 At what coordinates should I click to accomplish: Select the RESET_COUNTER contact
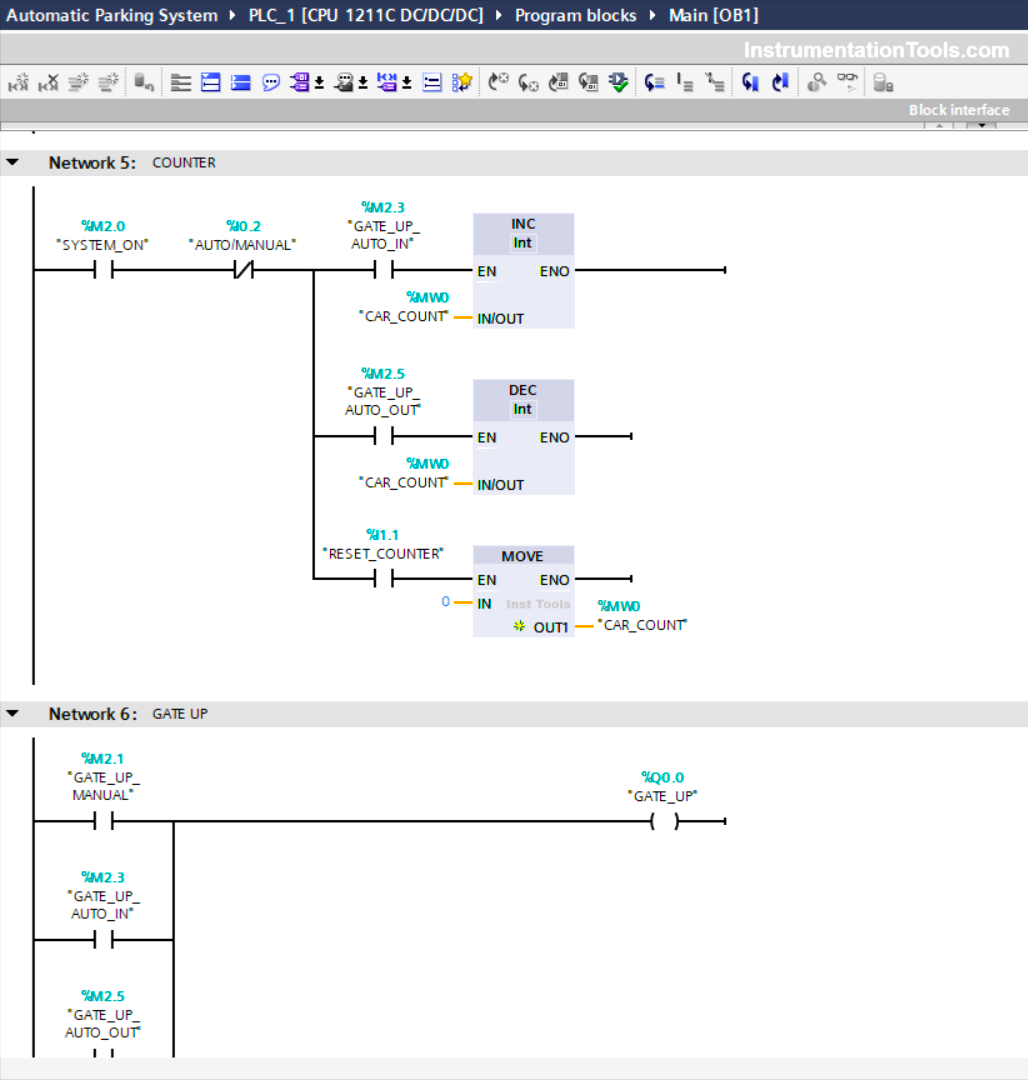click(x=384, y=579)
